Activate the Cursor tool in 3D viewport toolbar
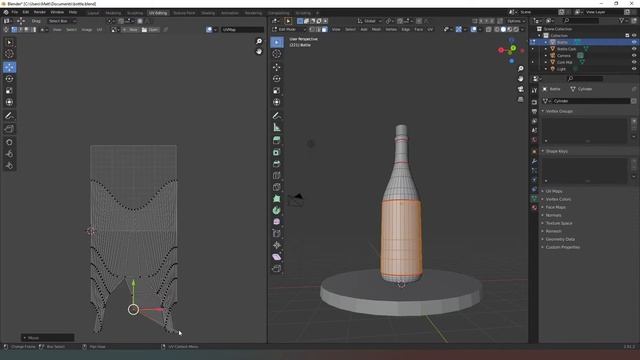The height and width of the screenshot is (360, 640). (277, 54)
